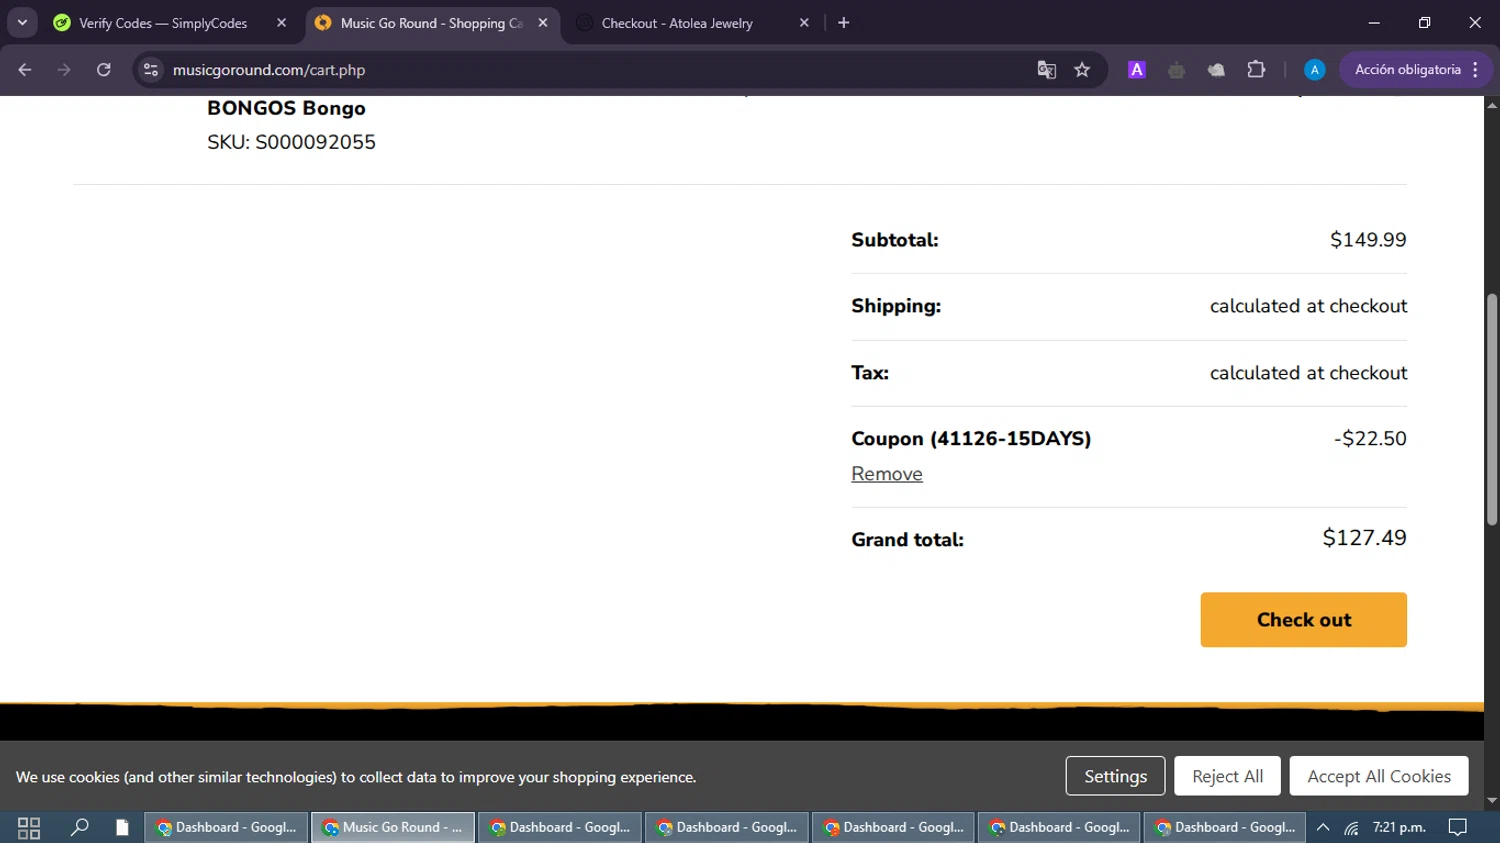The image size is (1500, 843).
Task: Open the Chrome profile avatar
Action: pos(1315,70)
